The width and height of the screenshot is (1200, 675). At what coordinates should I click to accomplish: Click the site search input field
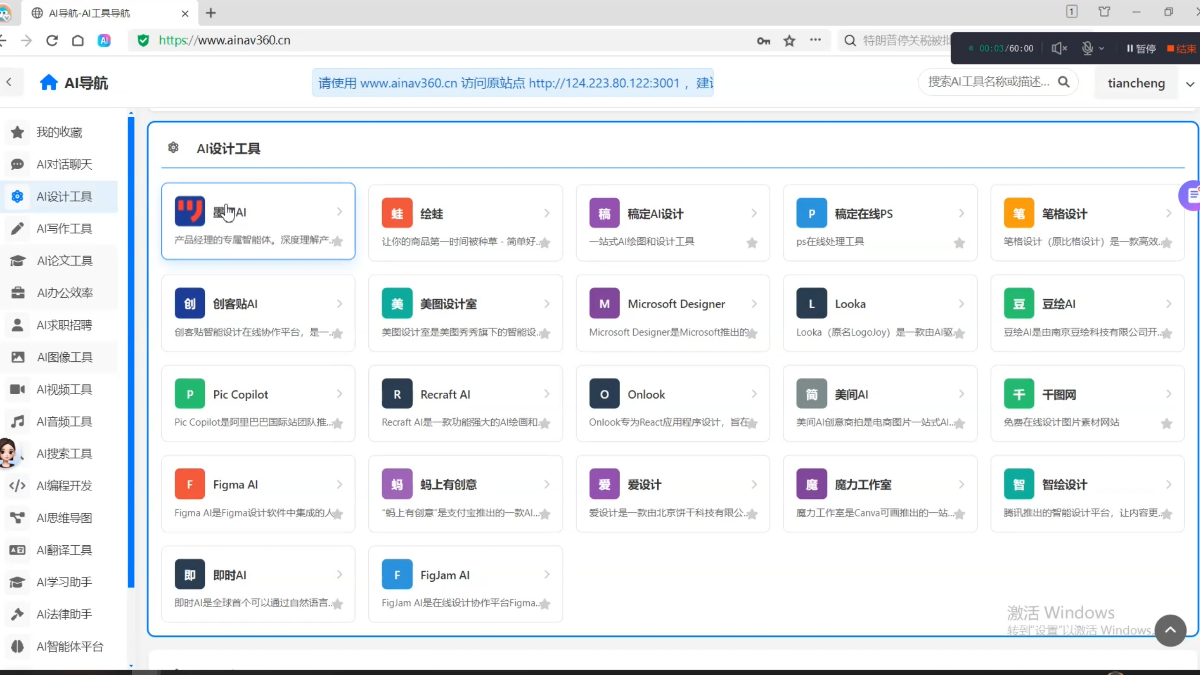(x=989, y=82)
